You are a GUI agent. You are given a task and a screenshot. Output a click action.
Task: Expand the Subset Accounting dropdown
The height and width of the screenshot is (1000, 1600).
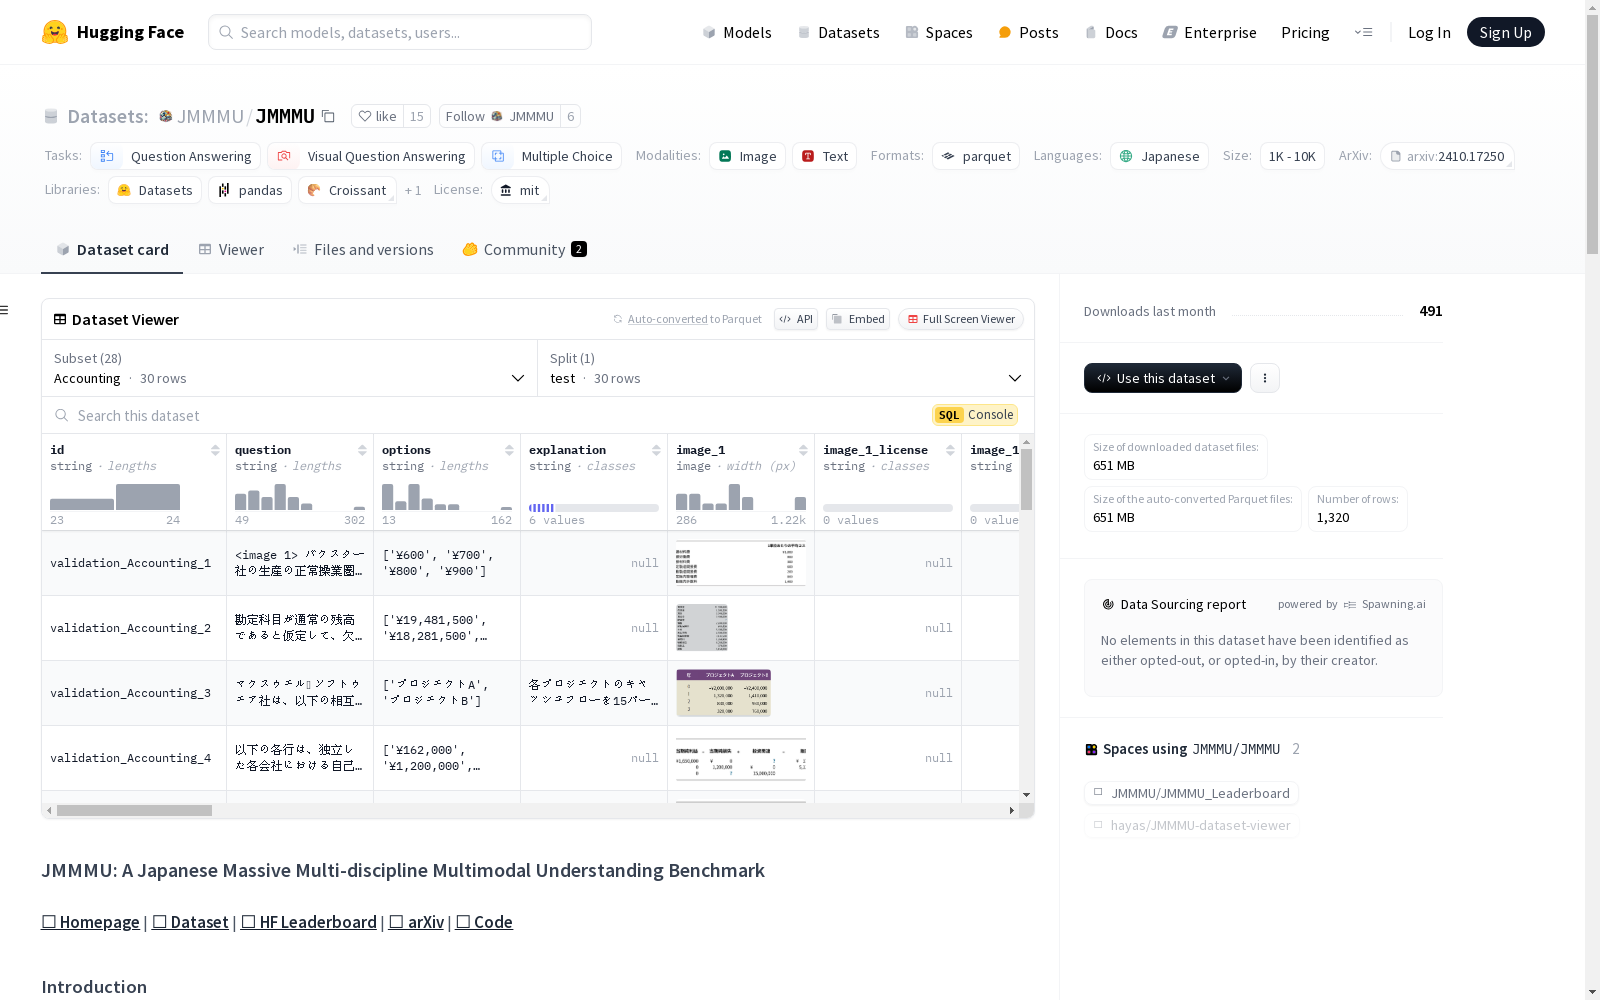click(x=289, y=368)
